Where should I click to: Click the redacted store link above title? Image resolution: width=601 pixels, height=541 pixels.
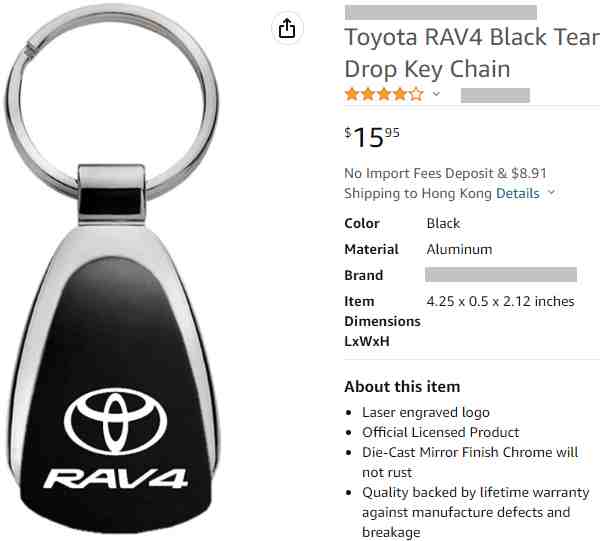coord(441,12)
